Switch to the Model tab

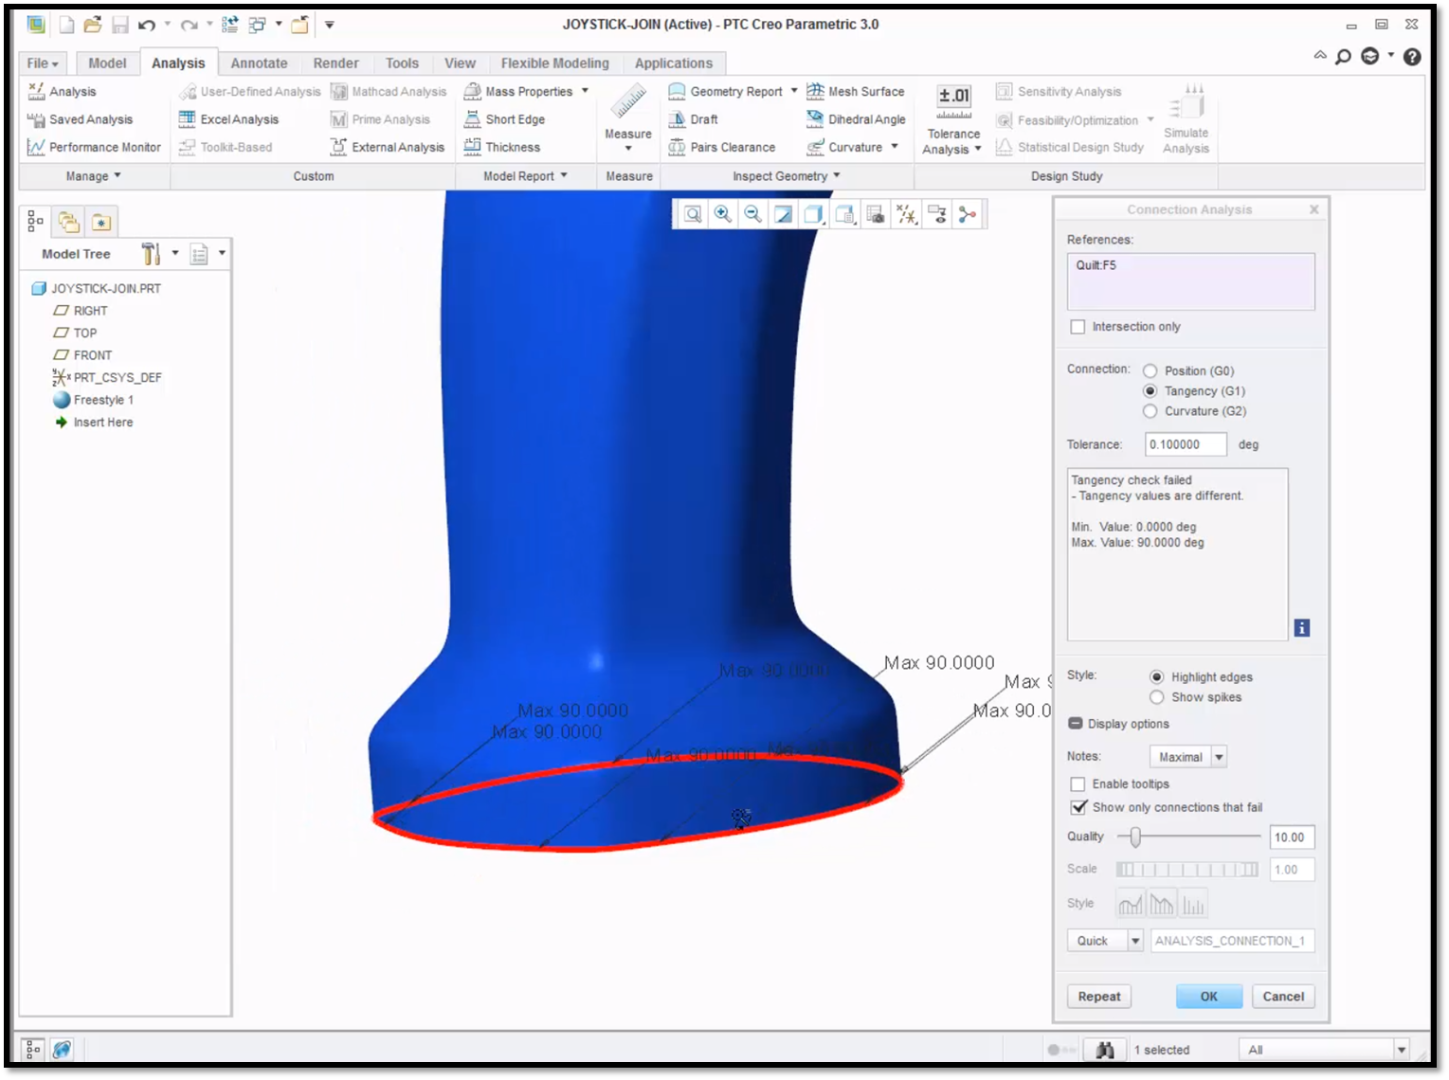[107, 63]
